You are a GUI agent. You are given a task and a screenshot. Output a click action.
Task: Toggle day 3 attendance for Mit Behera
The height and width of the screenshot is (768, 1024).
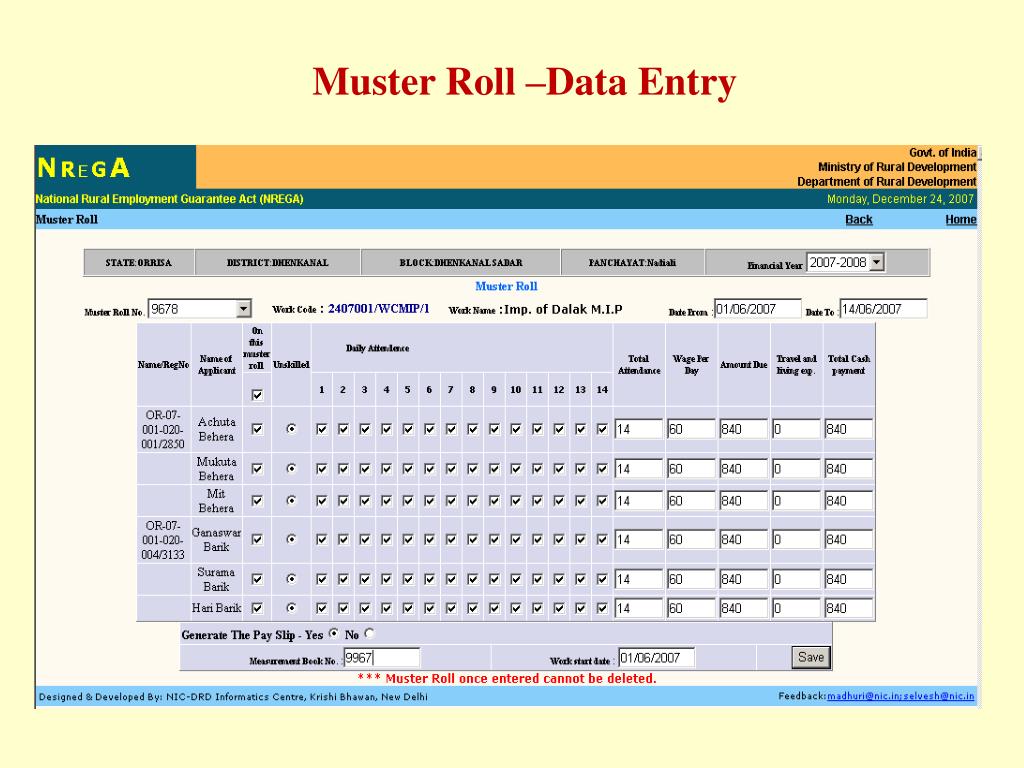pos(364,501)
